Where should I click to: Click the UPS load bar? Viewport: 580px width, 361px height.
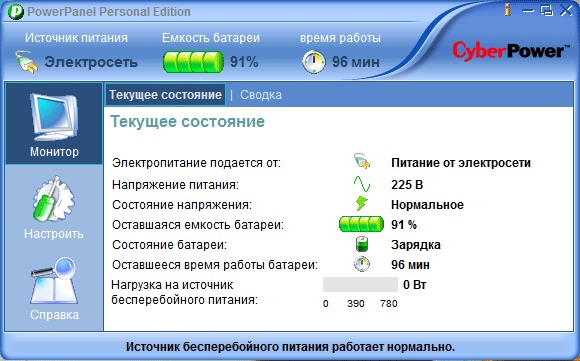pyautogui.click(x=360, y=284)
